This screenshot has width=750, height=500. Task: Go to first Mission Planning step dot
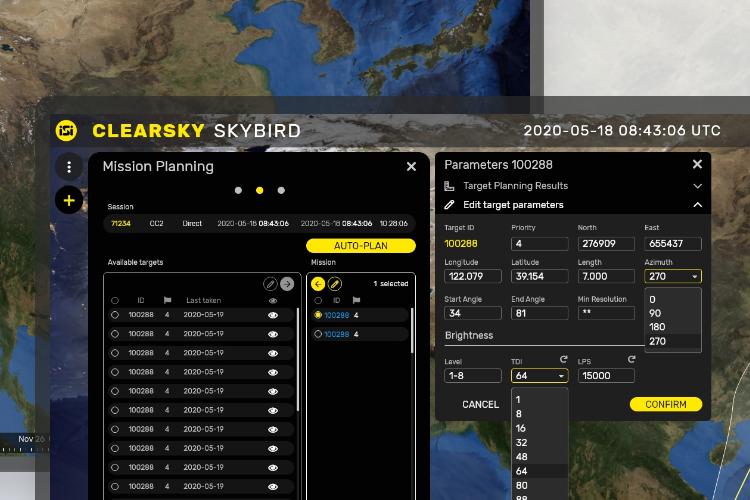pos(238,190)
